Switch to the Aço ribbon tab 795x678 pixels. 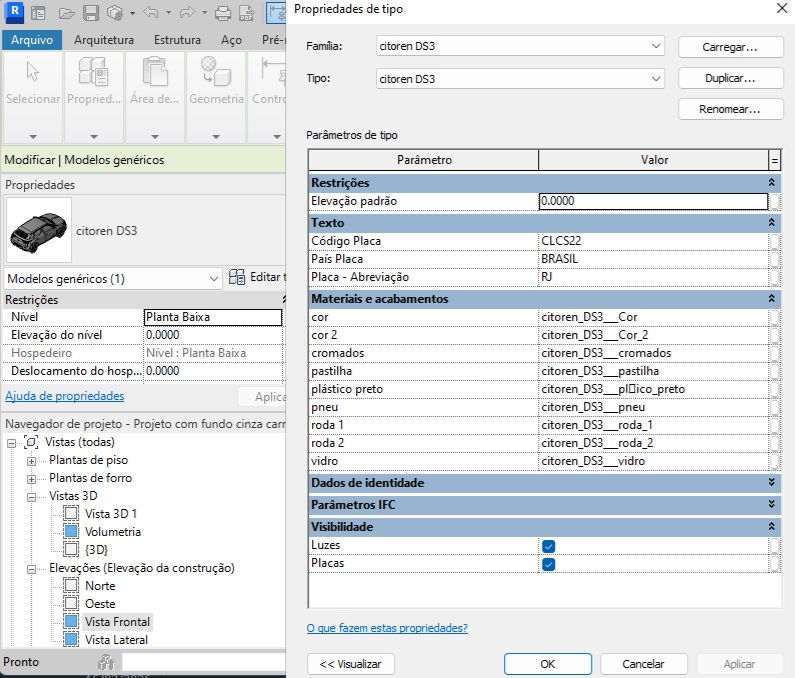tap(231, 40)
